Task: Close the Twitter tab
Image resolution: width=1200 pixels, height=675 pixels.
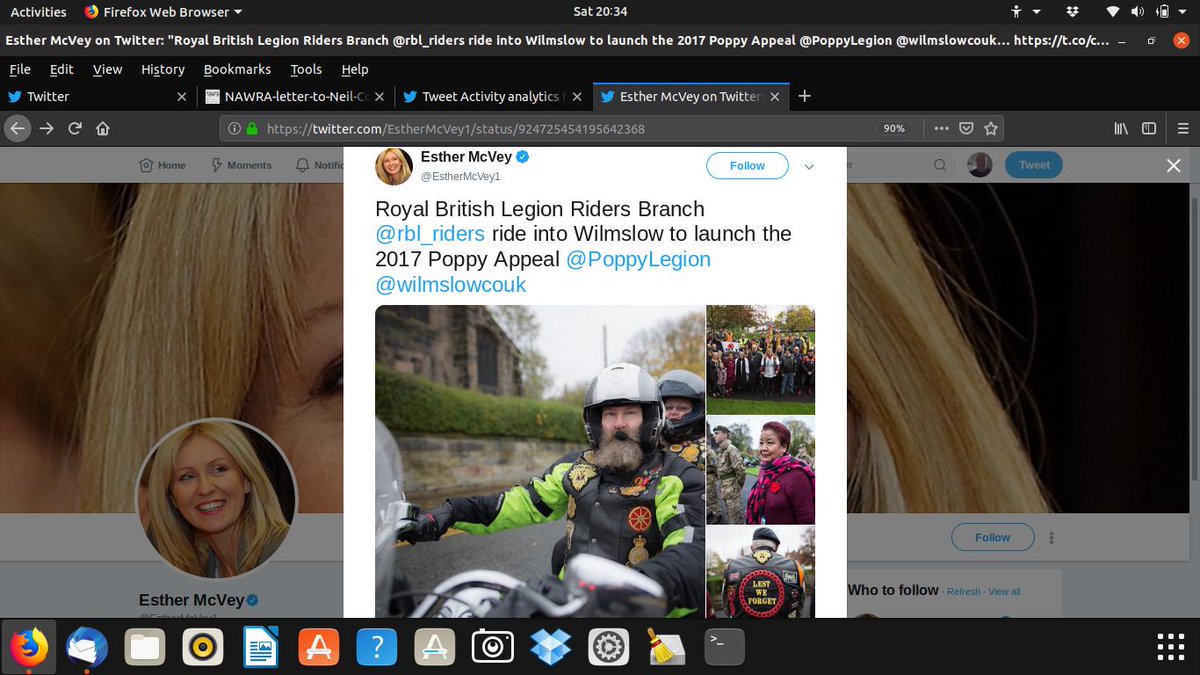Action: [x=181, y=97]
